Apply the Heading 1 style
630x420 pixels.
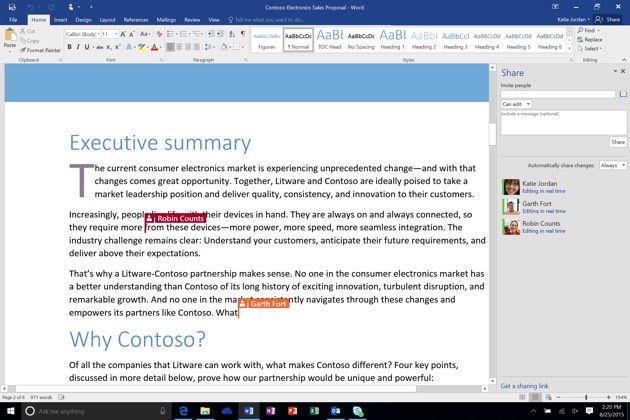tap(393, 39)
